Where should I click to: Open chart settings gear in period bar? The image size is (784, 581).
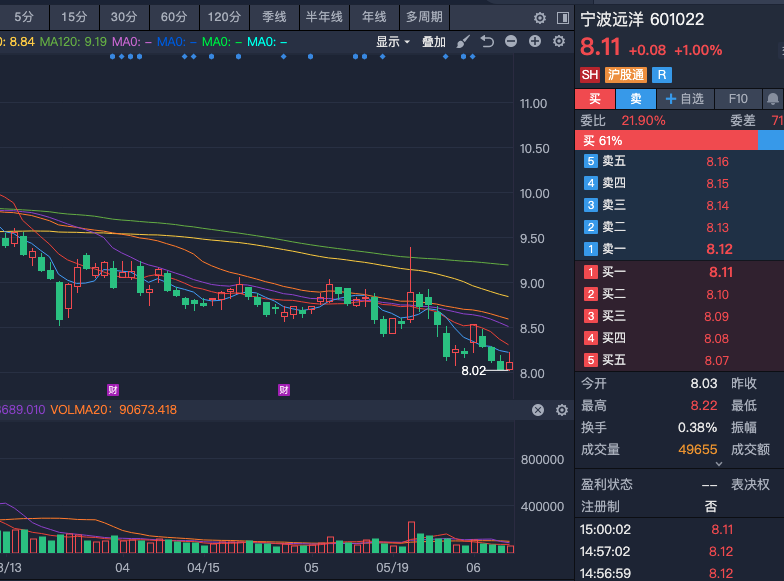[x=540, y=18]
